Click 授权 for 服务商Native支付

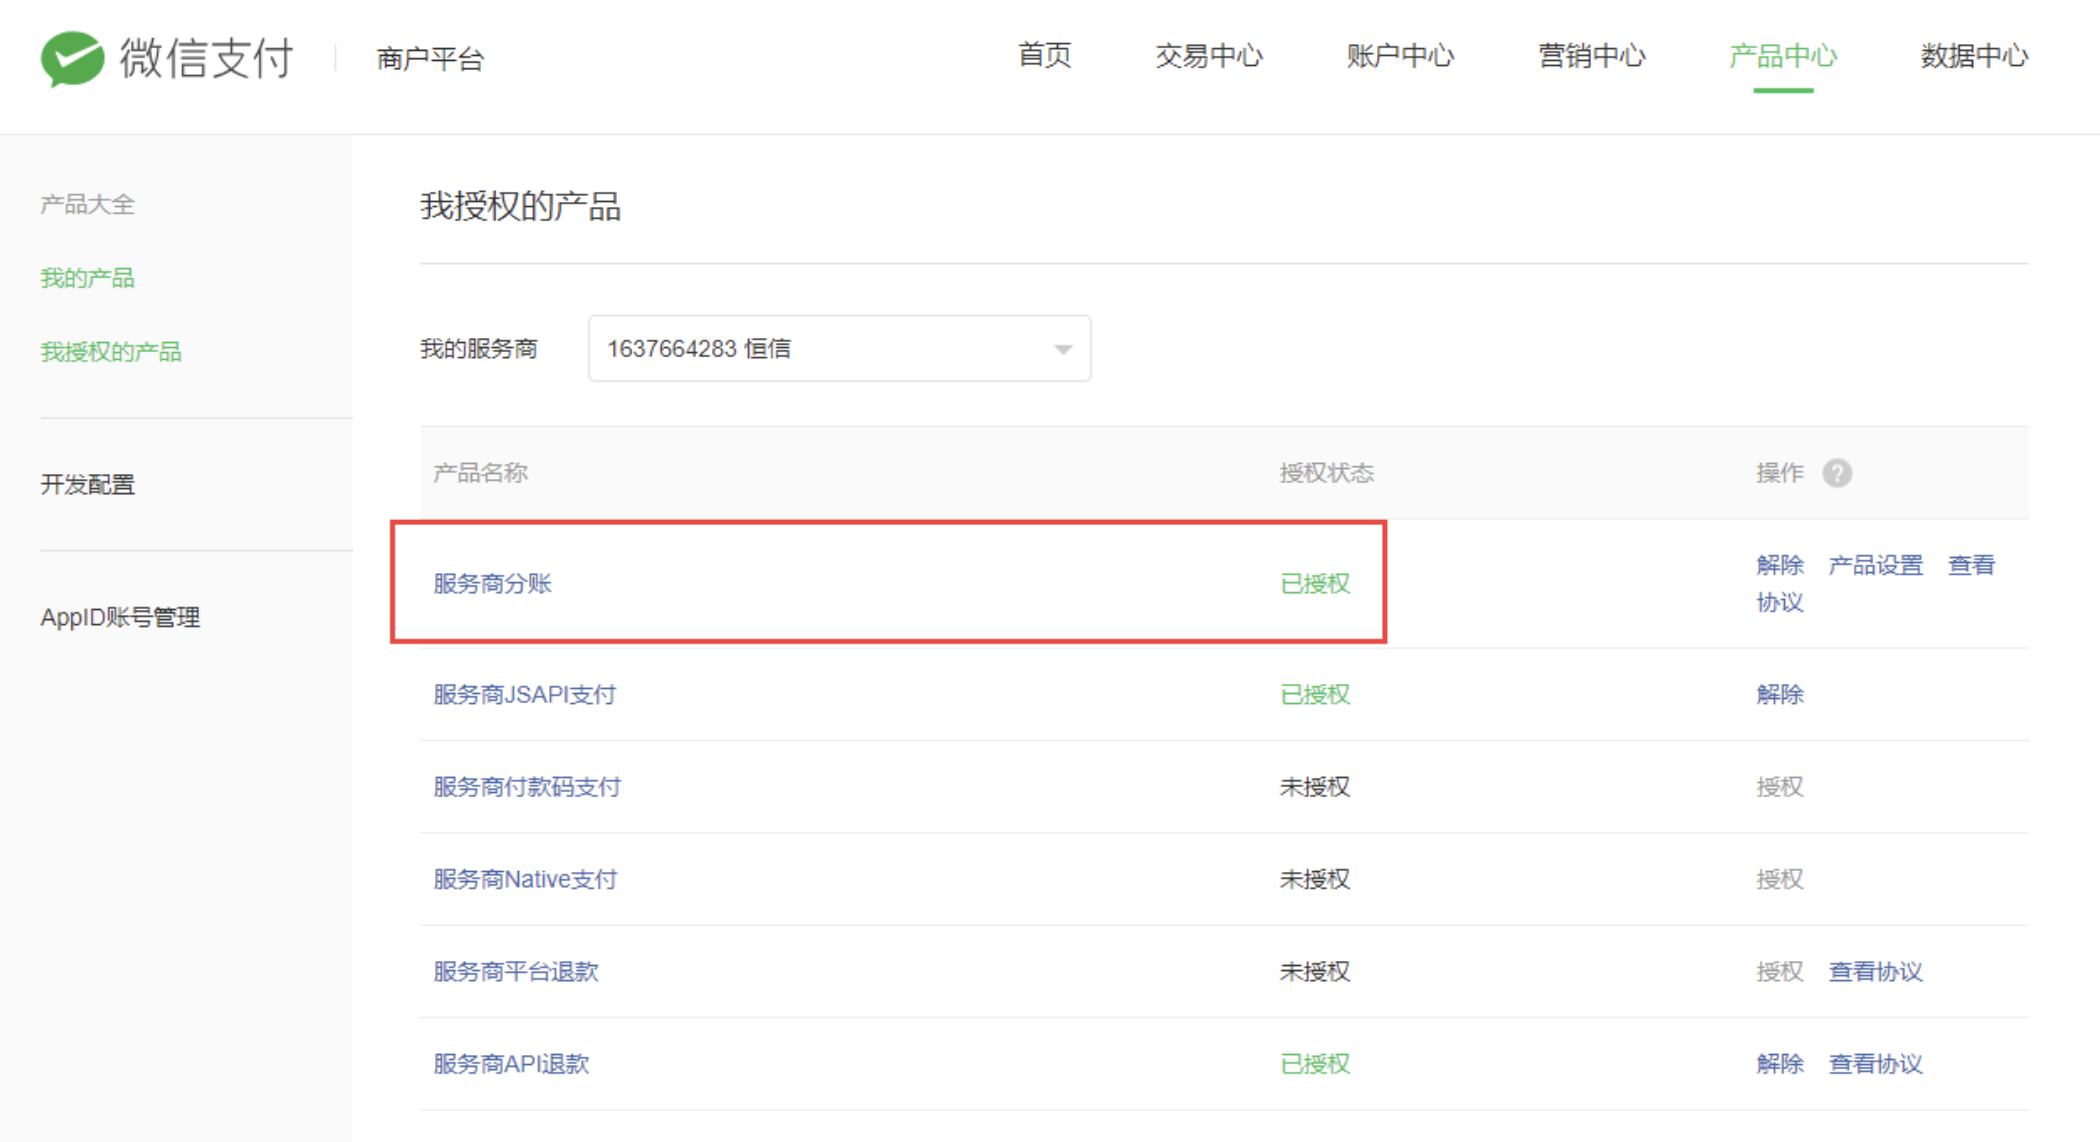[x=1780, y=879]
